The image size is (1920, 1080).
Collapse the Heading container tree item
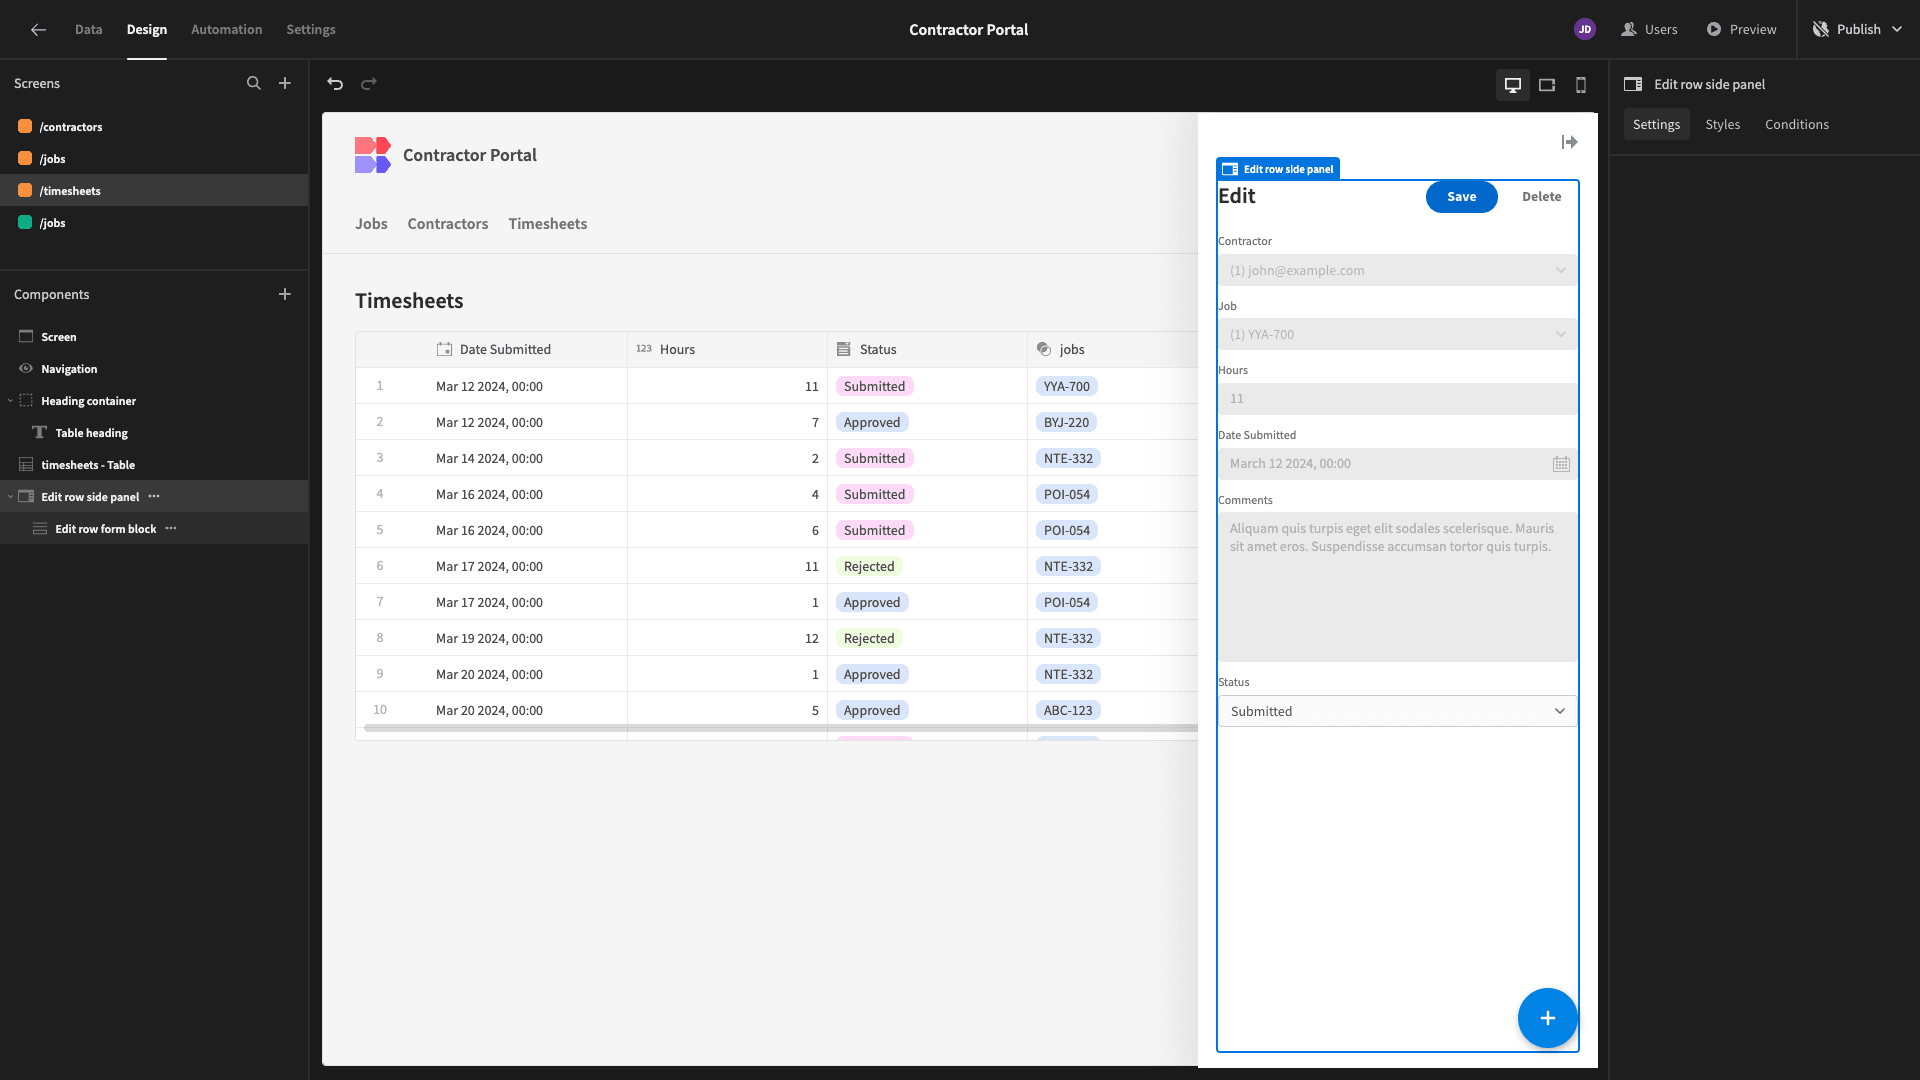[11, 401]
